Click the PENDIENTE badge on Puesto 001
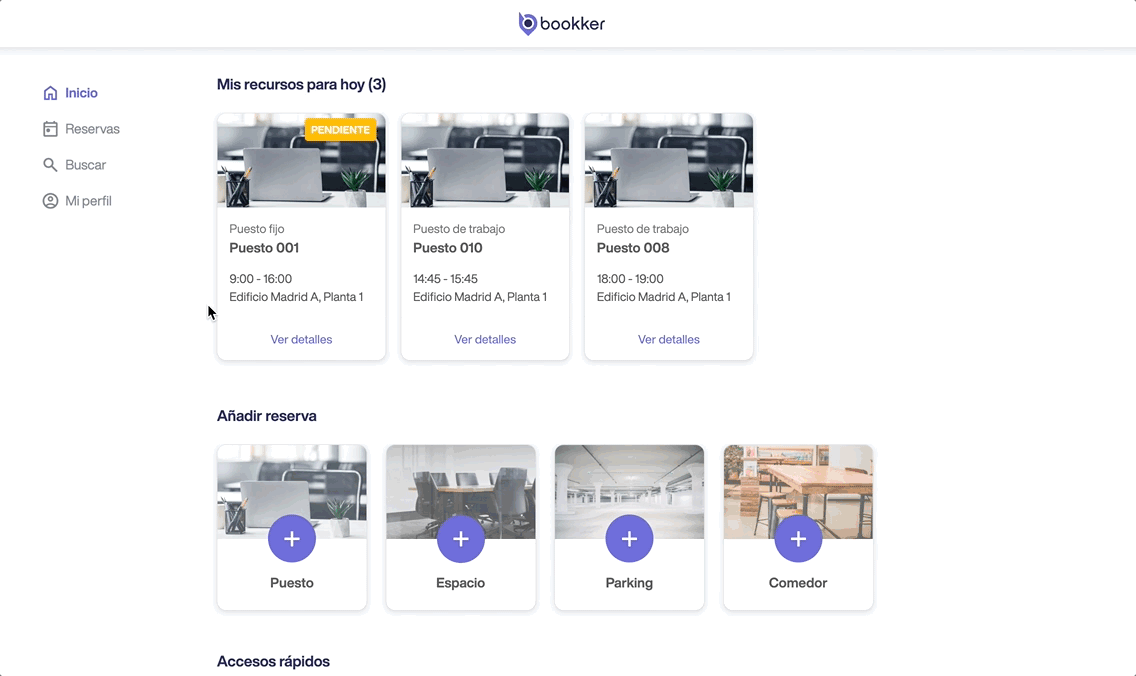Viewport: 1136px width, 676px height. (x=340, y=130)
